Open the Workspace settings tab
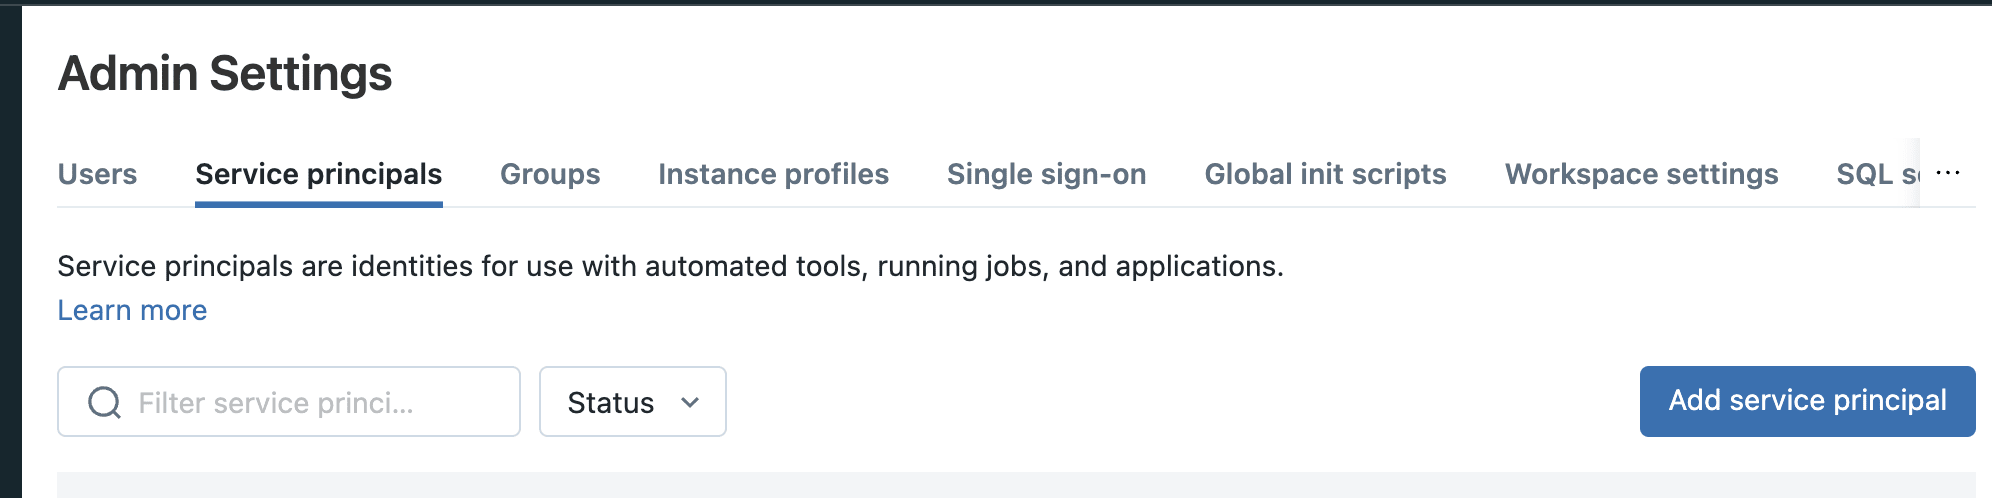 click(1641, 174)
